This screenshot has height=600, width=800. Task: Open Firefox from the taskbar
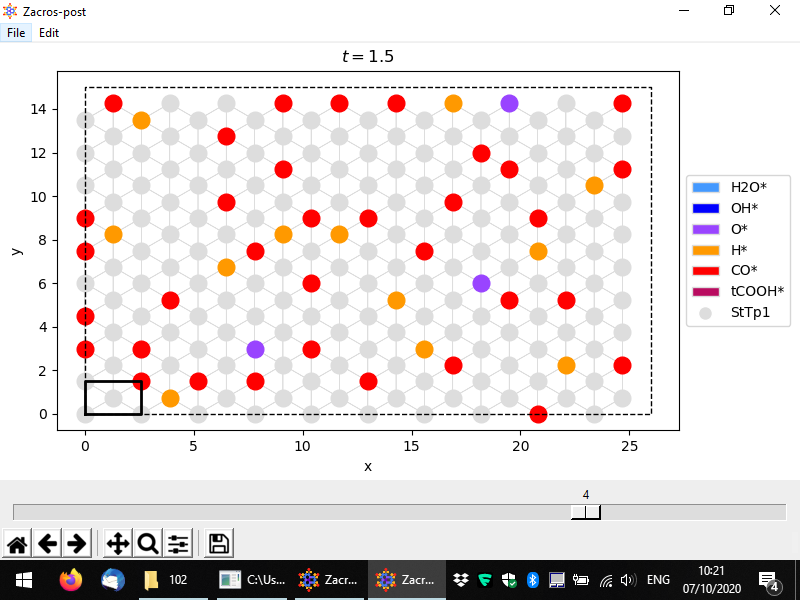click(70, 579)
